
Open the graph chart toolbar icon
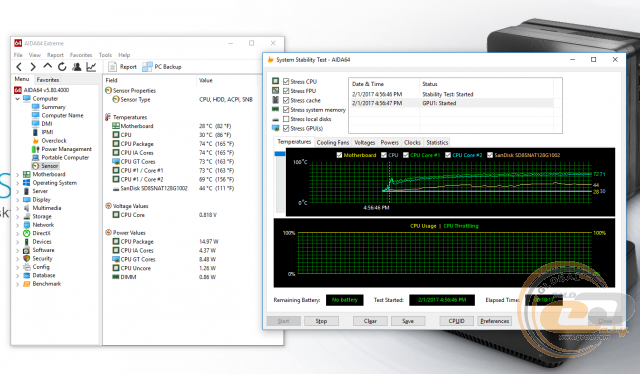(91, 67)
